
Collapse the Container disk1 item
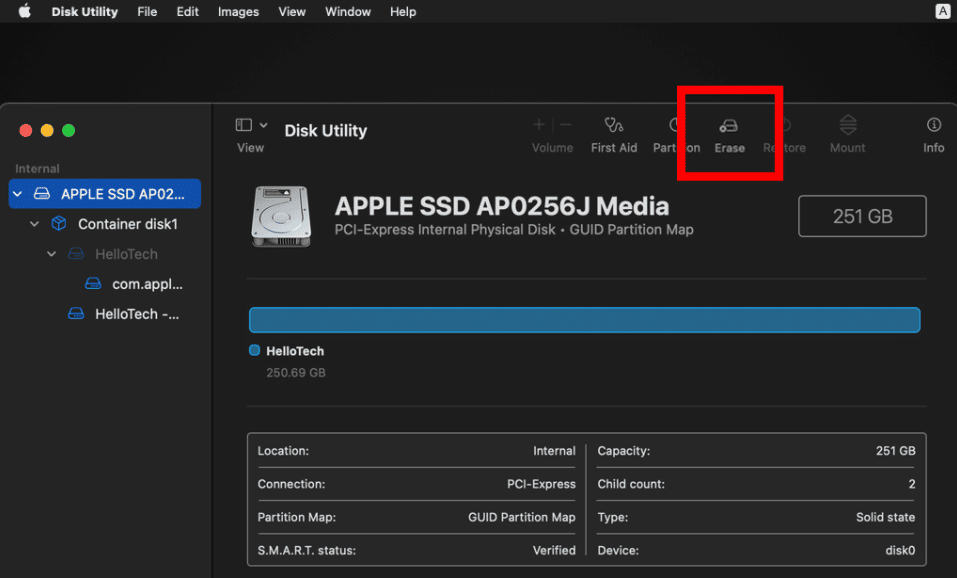pos(35,224)
